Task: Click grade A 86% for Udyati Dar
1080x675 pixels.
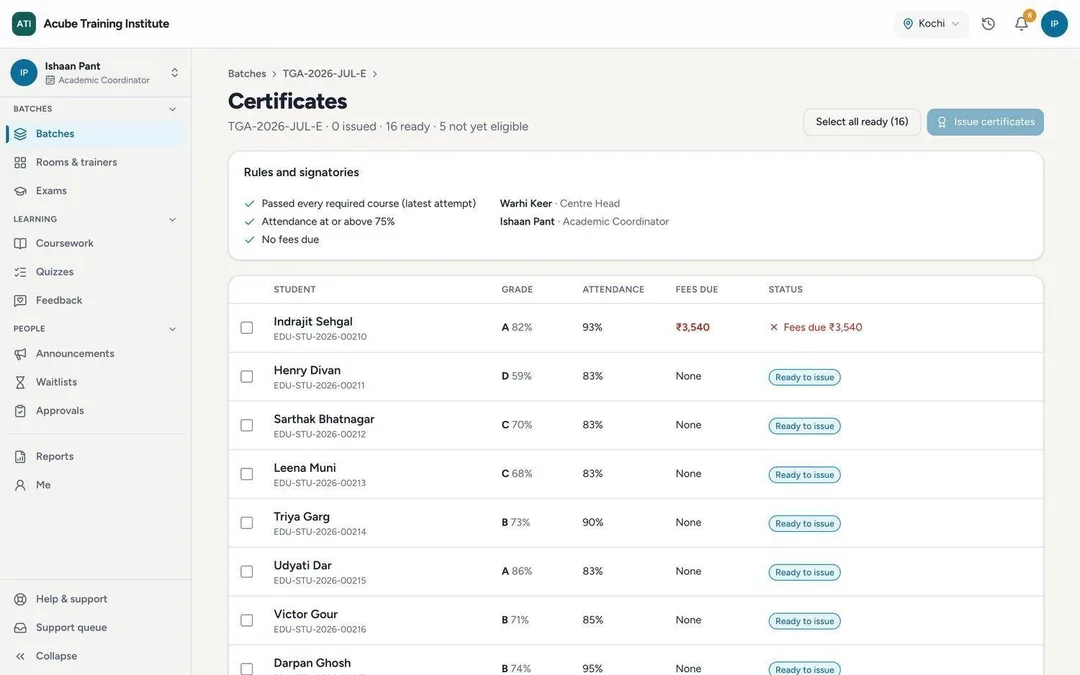Action: pos(517,571)
